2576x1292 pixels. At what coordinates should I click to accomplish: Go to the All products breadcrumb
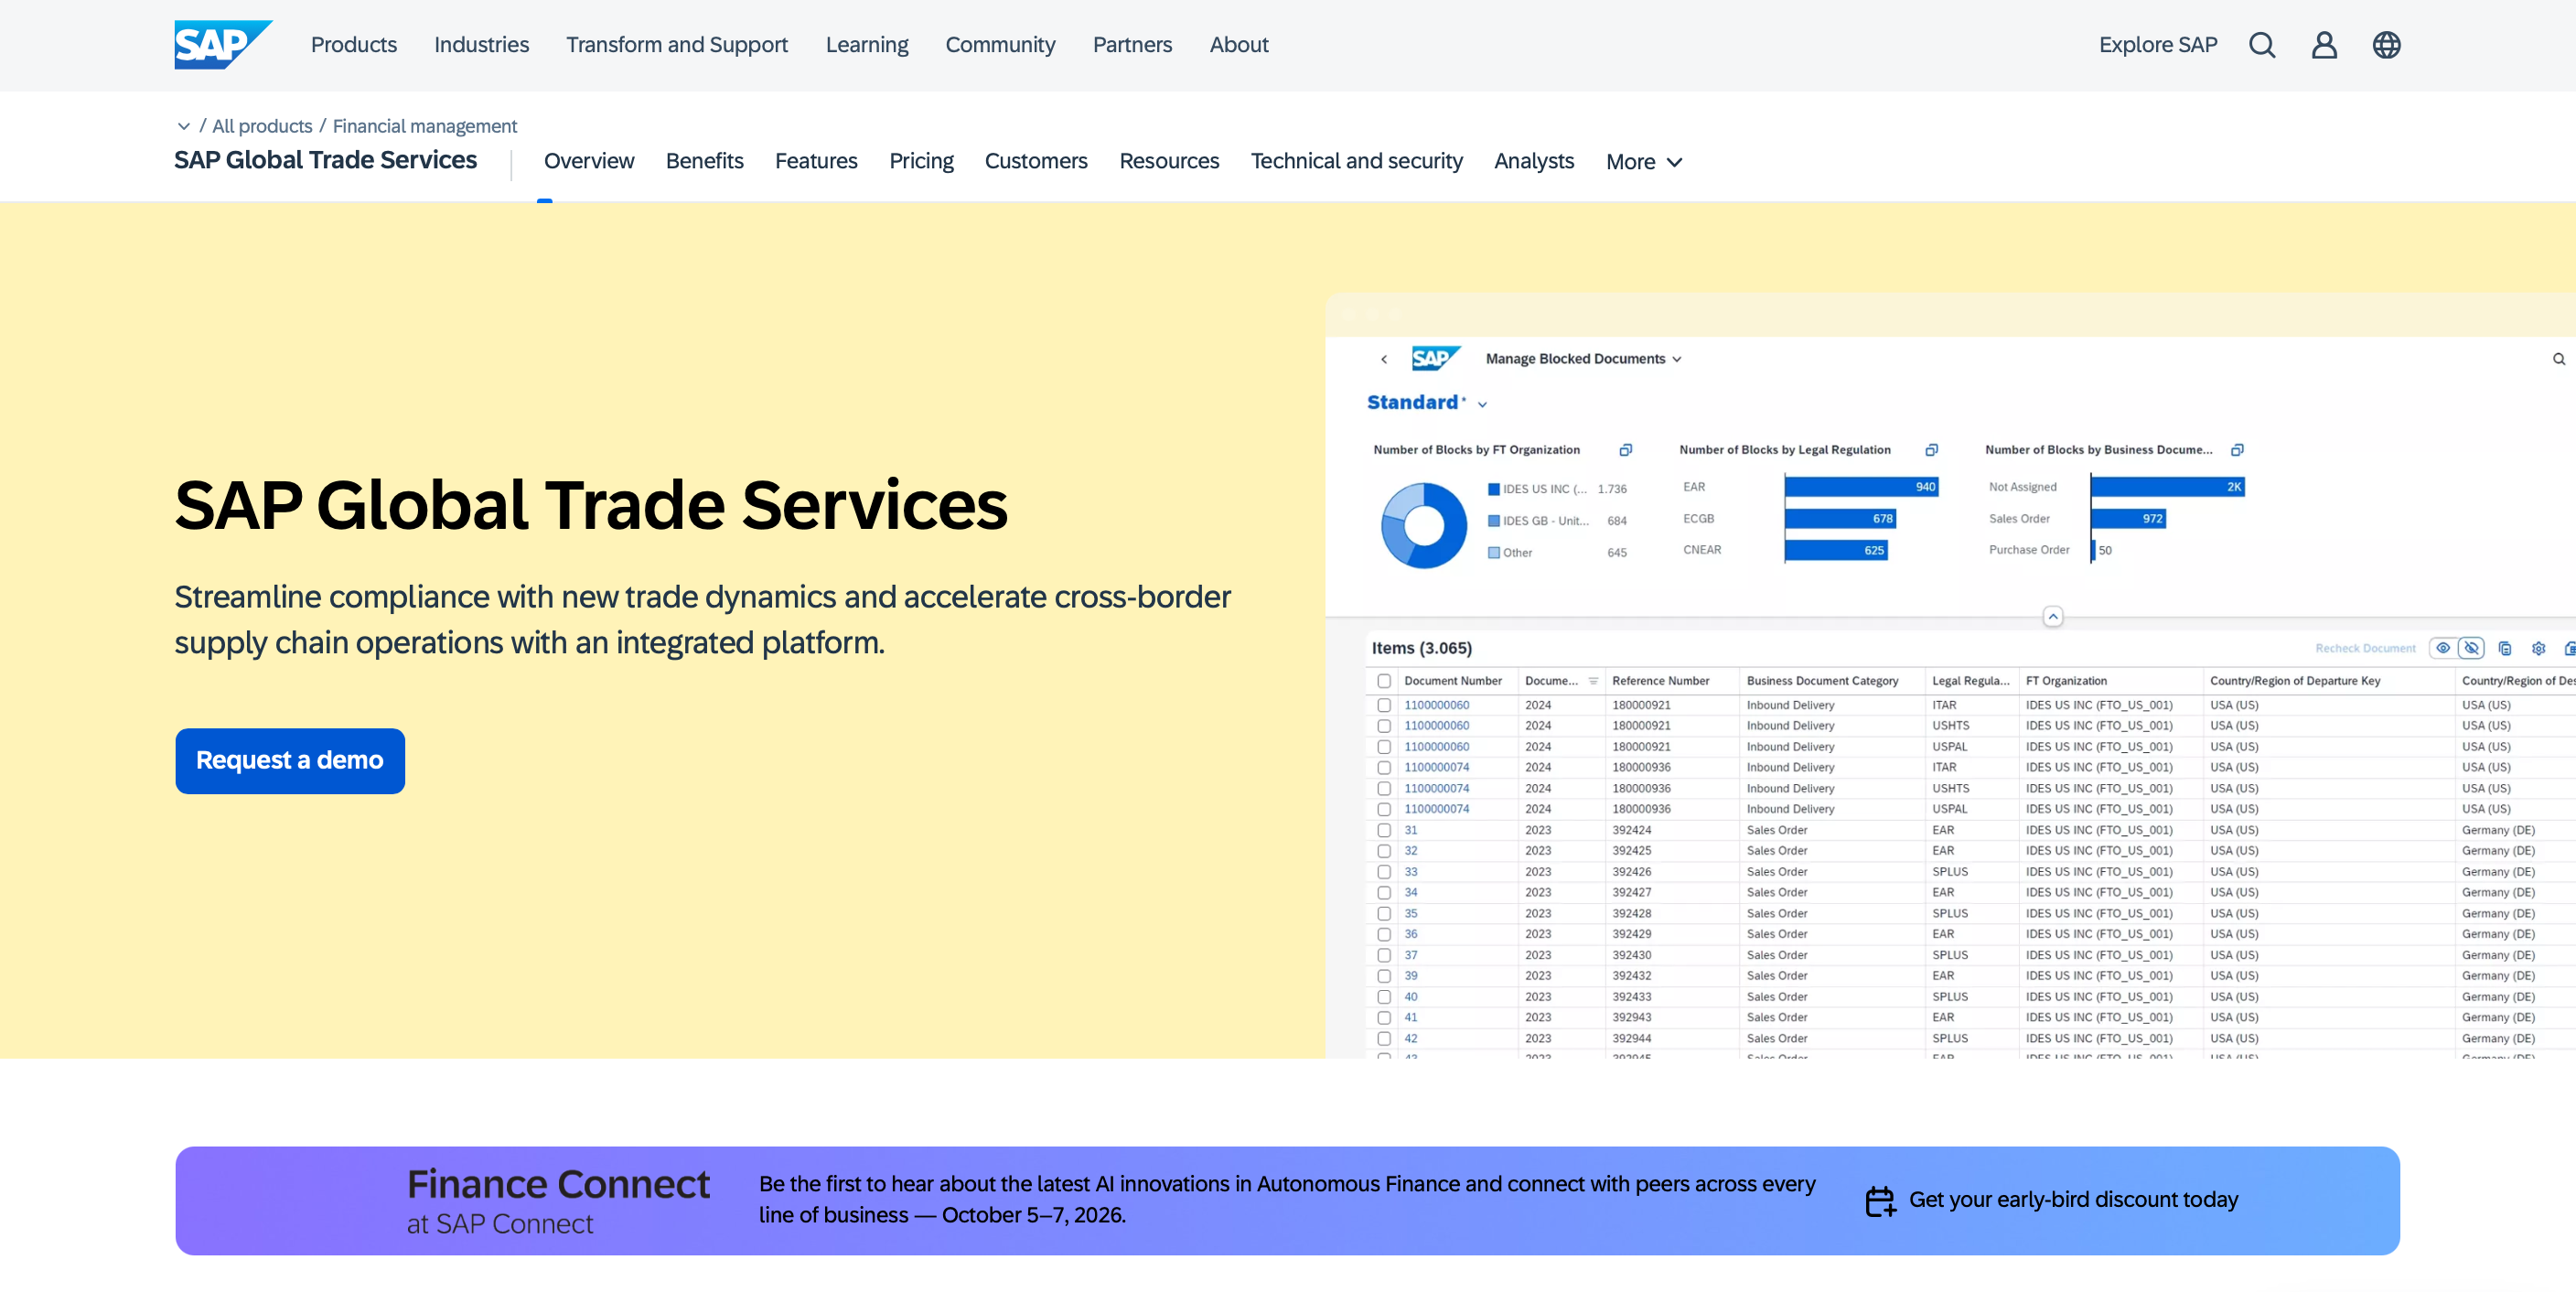pos(262,126)
